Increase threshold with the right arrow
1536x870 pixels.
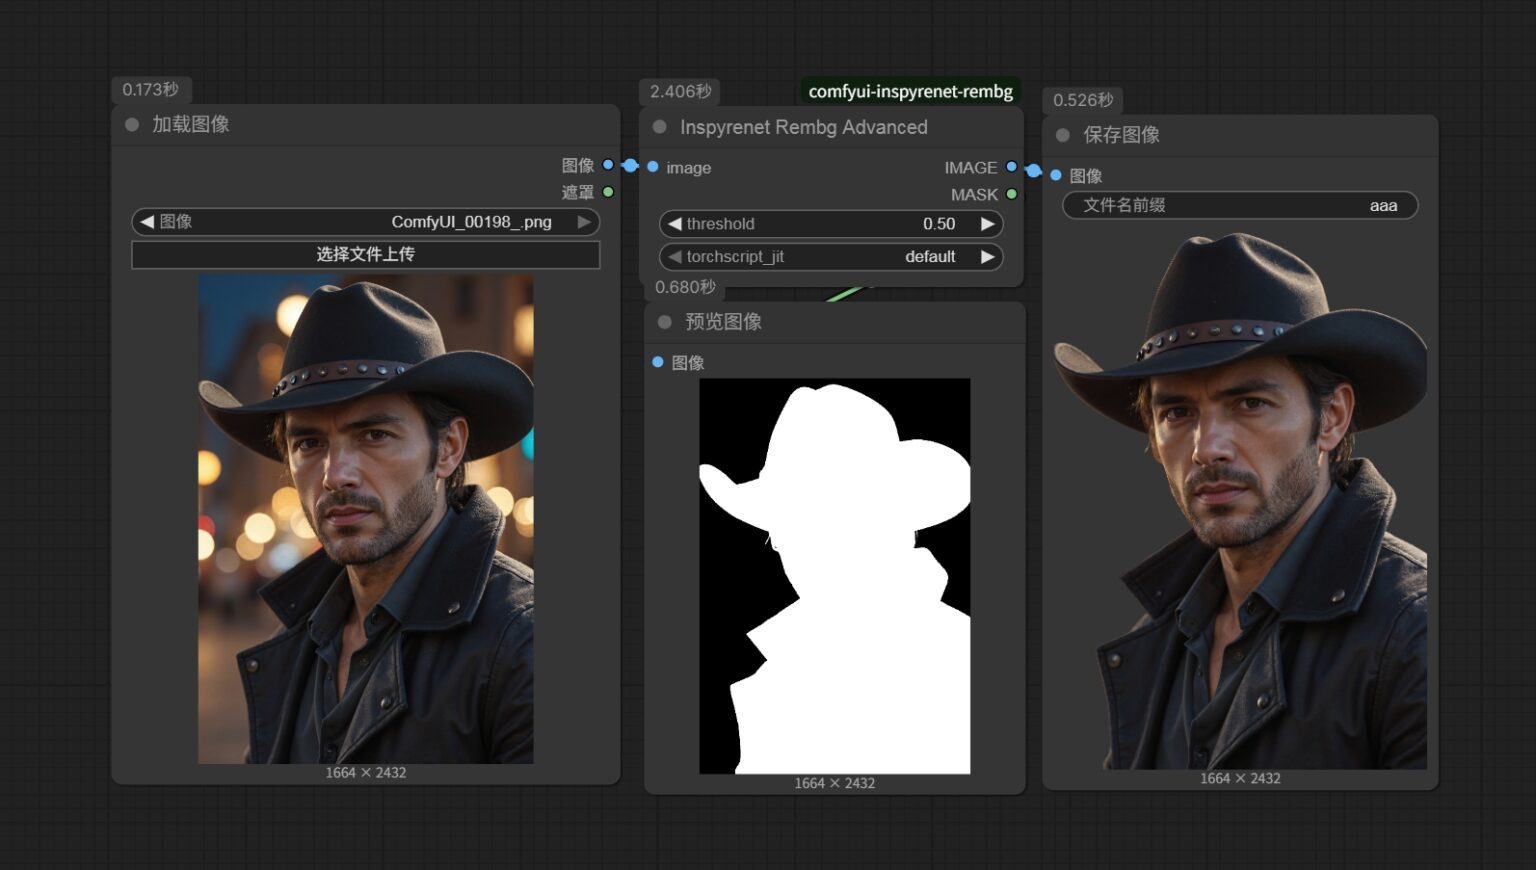point(987,224)
